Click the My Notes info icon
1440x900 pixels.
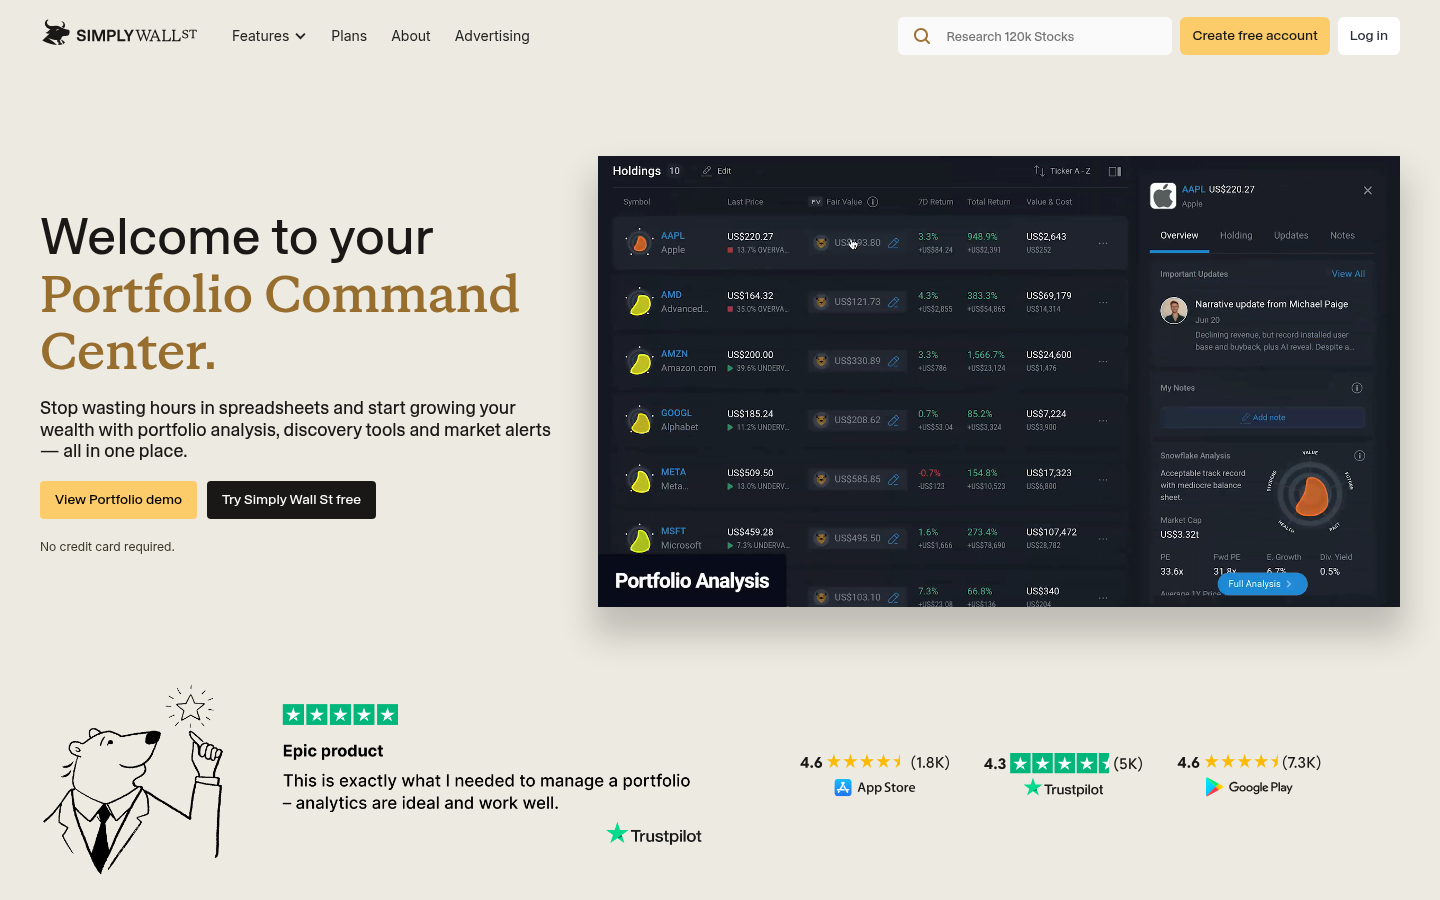1357,388
